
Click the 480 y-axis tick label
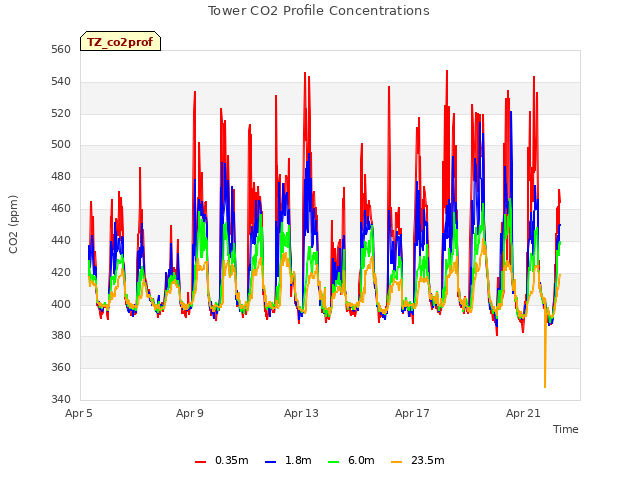click(x=61, y=177)
